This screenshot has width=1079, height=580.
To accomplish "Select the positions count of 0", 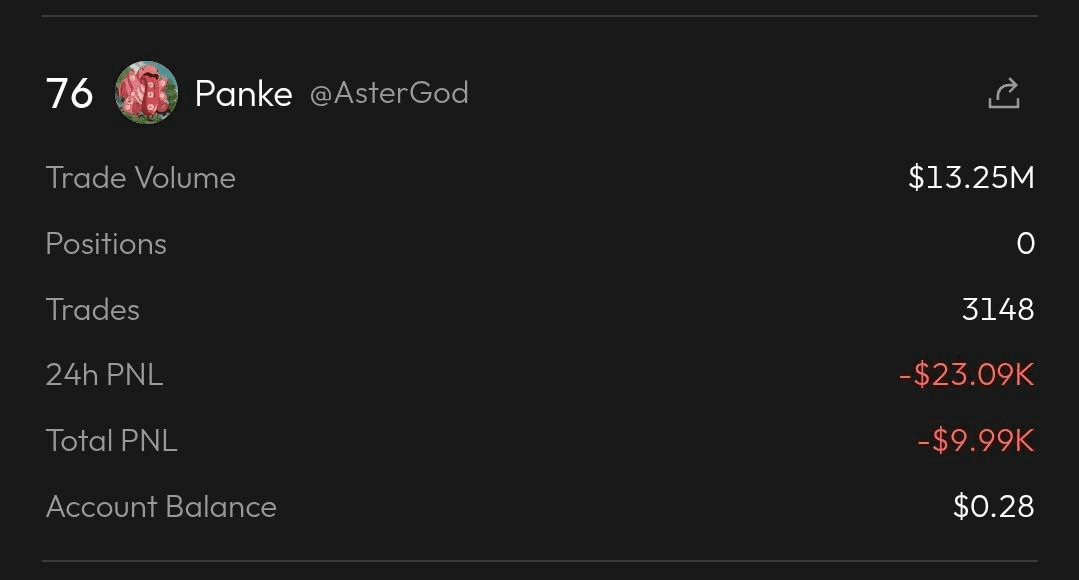I will 1025,244.
